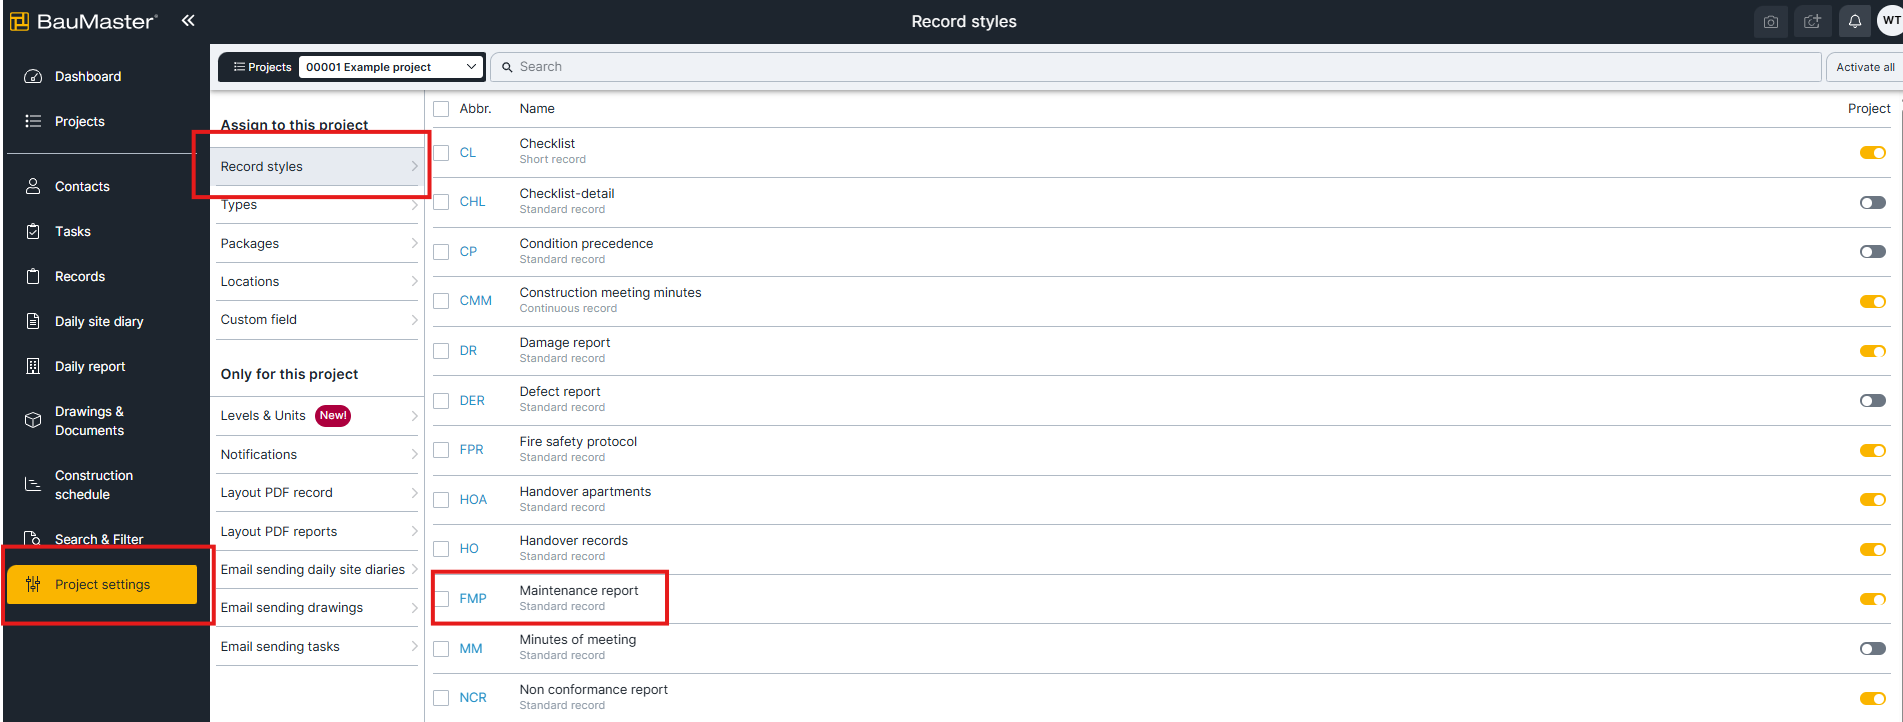Enable the Minutes of meeting toggle
The image size is (1903, 722).
(x=1872, y=648)
